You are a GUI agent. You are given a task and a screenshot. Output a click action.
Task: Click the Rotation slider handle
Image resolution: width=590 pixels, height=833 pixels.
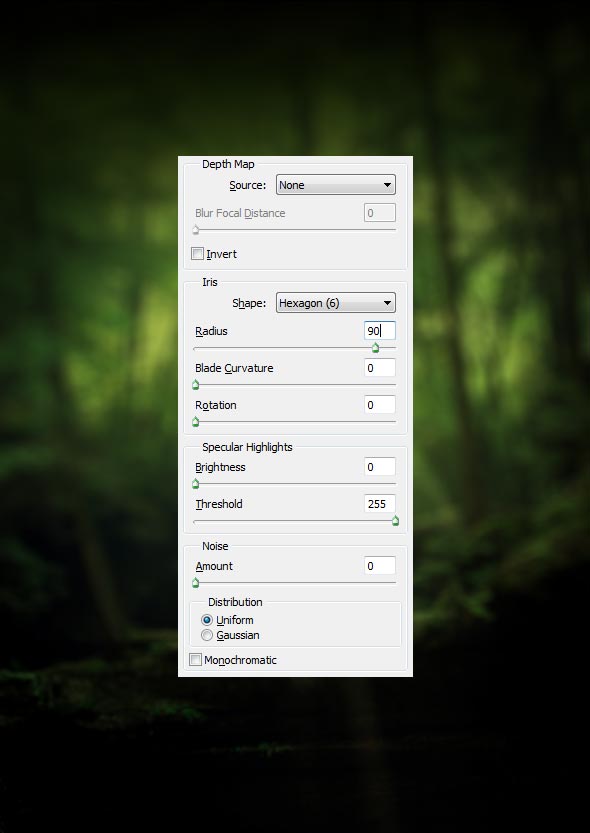(195, 422)
